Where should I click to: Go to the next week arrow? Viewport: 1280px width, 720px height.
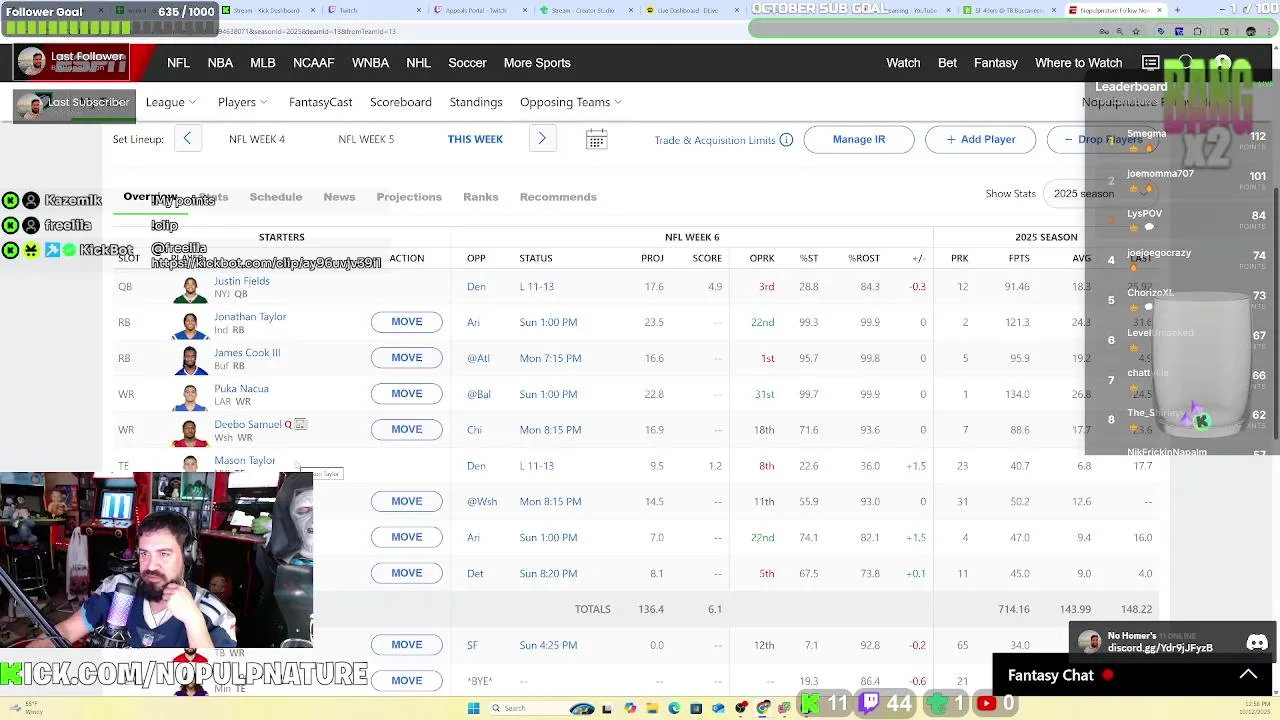coord(542,139)
